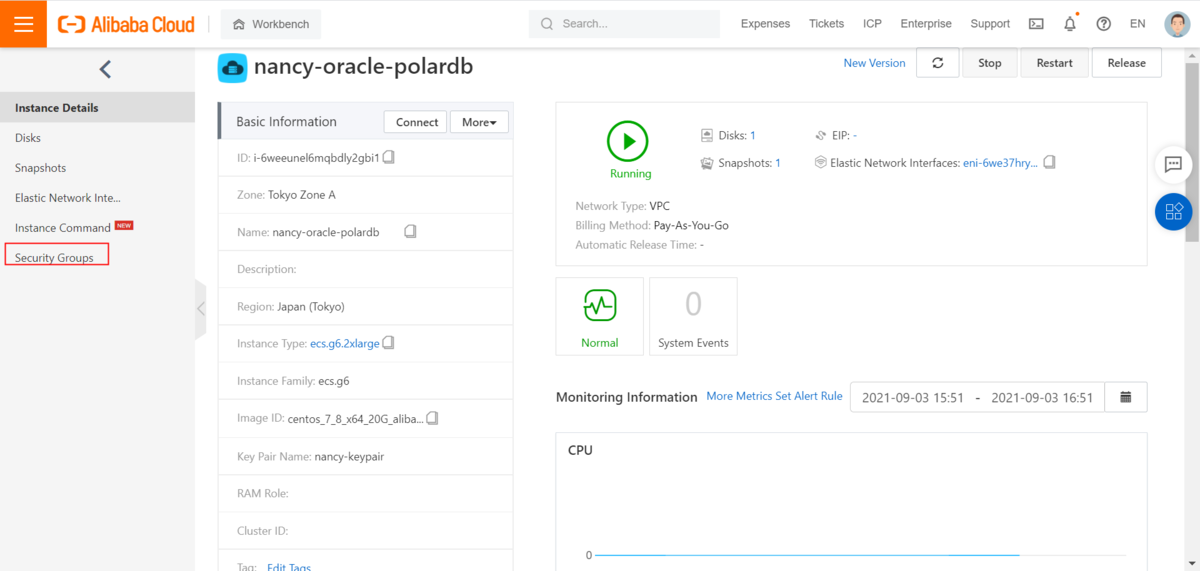Open Security Groups in sidebar
Image resolution: width=1200 pixels, height=571 pixels.
coord(56,257)
